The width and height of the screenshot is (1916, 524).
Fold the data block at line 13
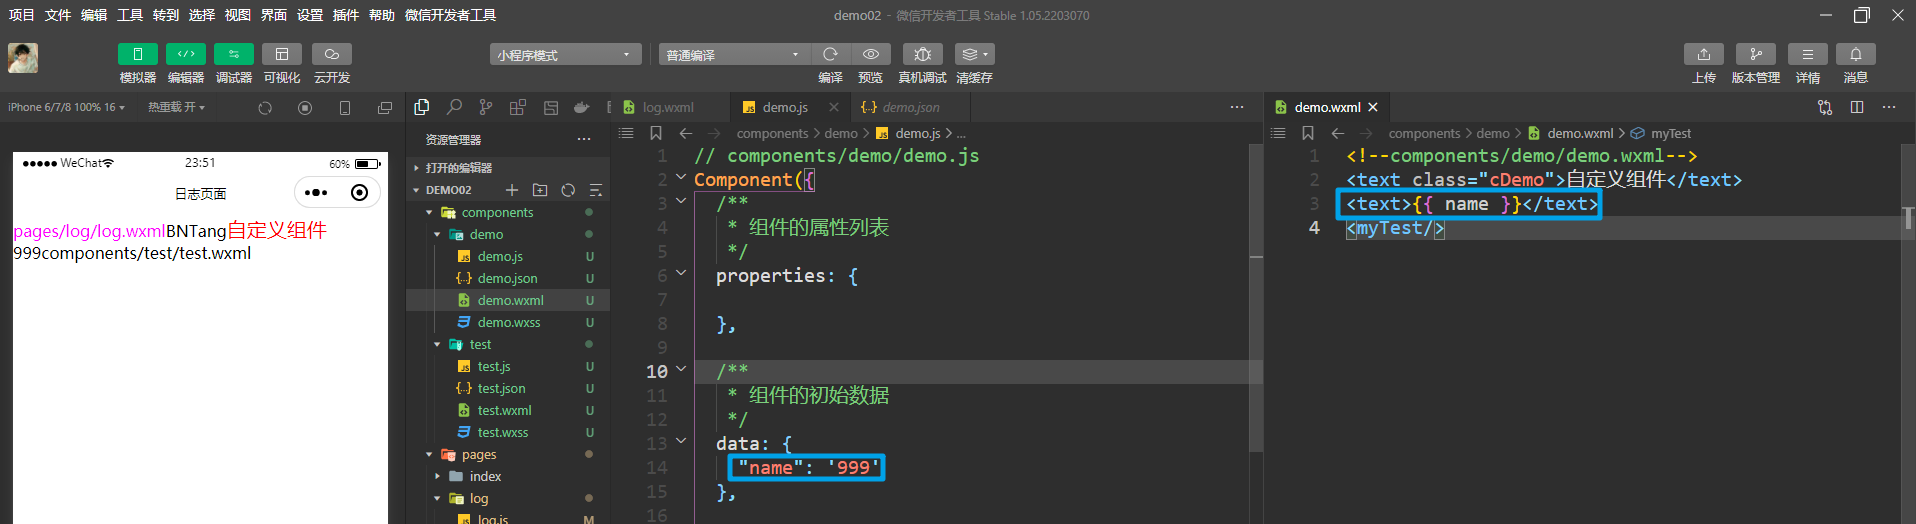click(681, 441)
